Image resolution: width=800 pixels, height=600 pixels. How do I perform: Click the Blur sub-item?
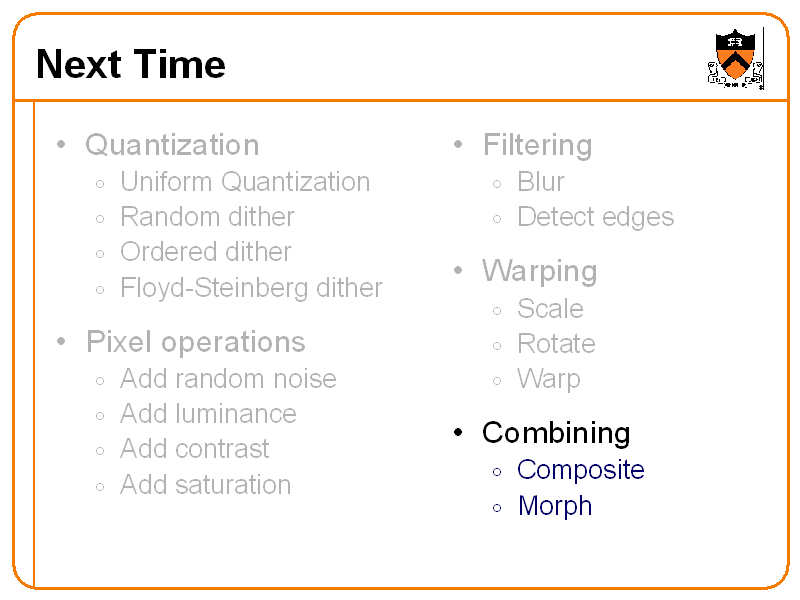point(541,182)
